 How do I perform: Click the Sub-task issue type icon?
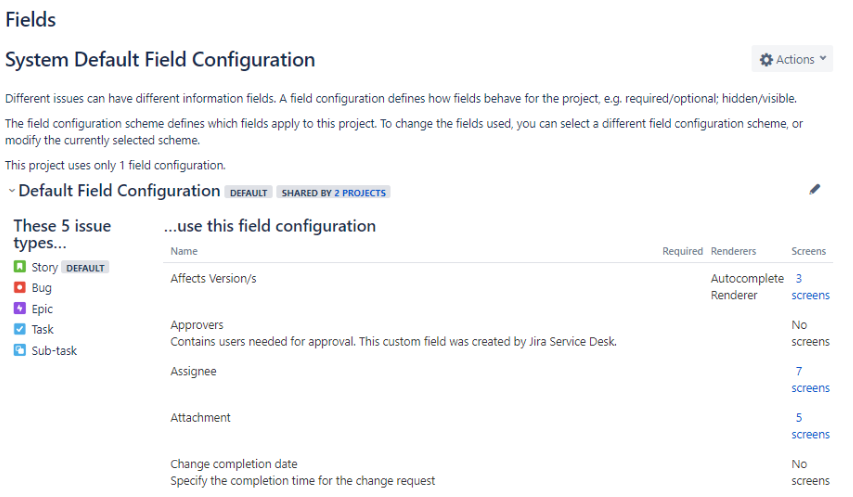tap(20, 350)
